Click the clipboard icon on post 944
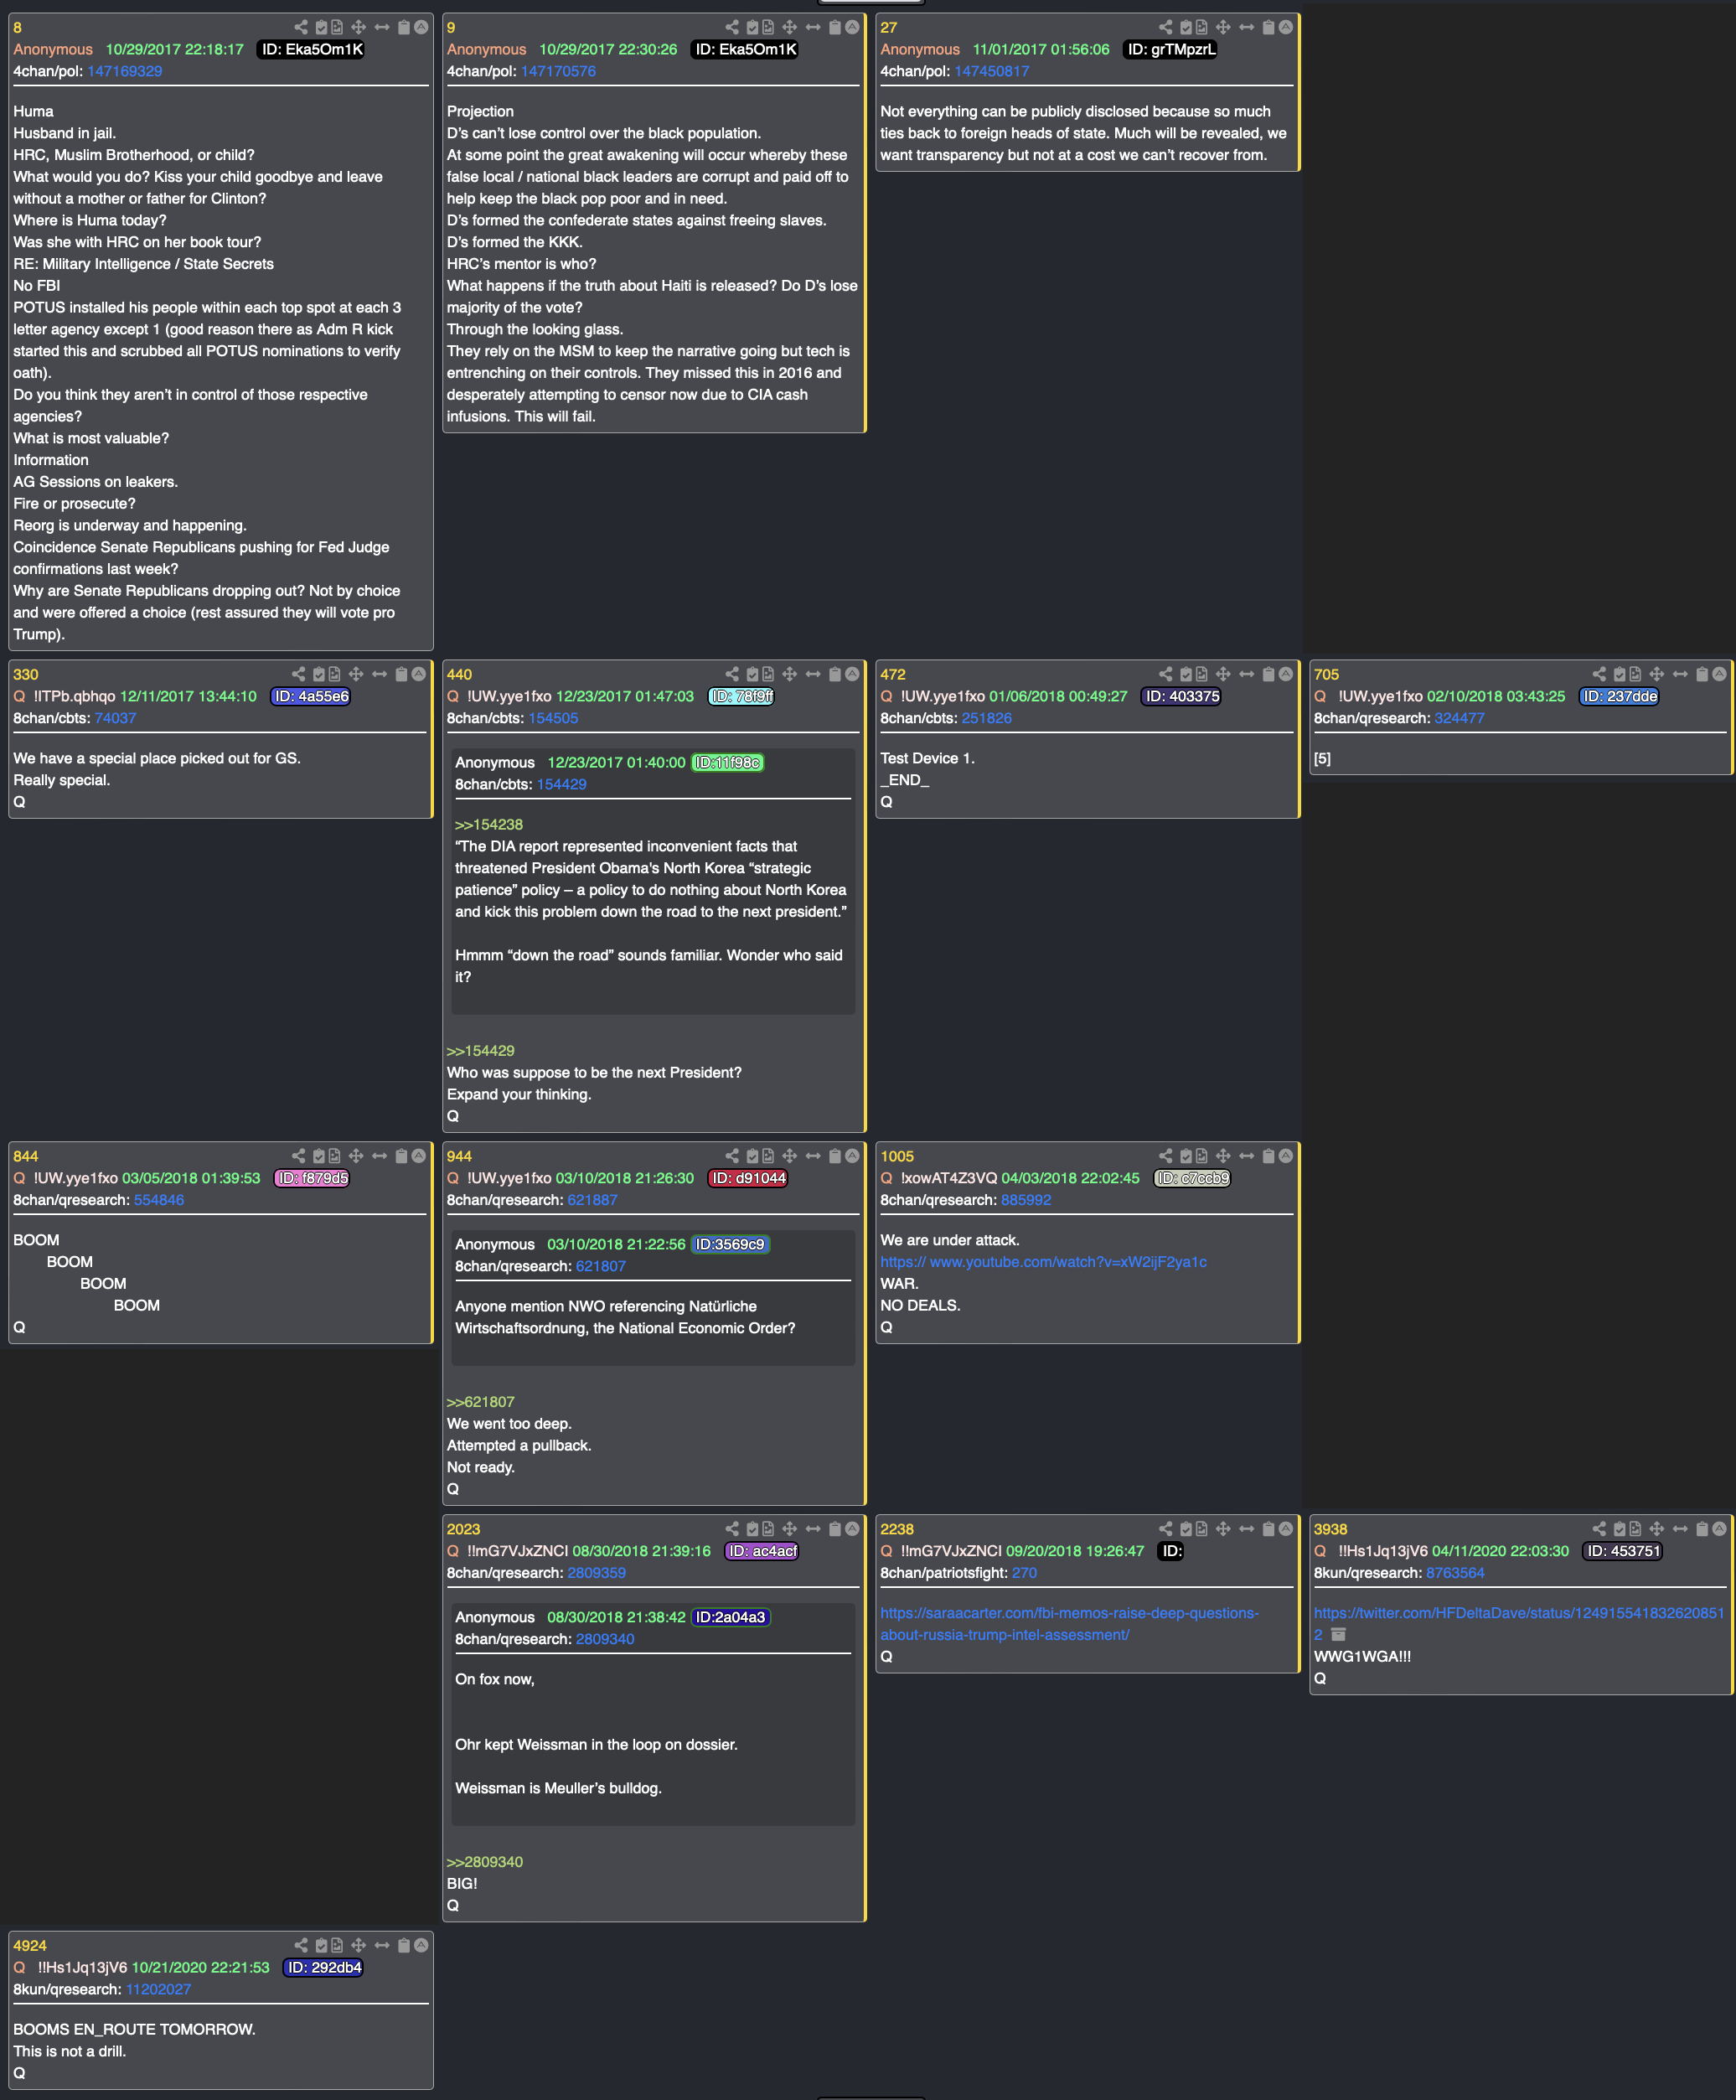The width and height of the screenshot is (1736, 2100). [835, 1156]
